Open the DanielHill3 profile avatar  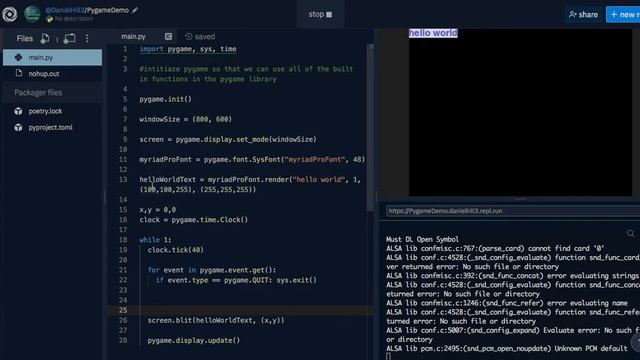32,14
